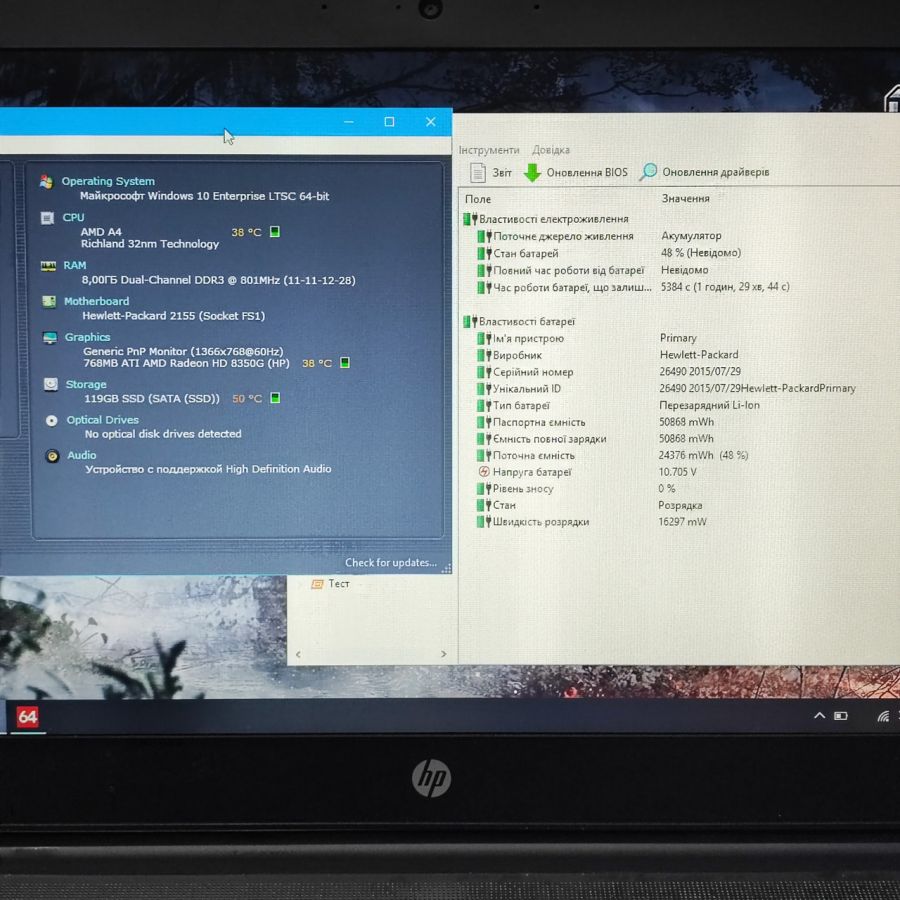Click the Поле column header

pos(478,199)
